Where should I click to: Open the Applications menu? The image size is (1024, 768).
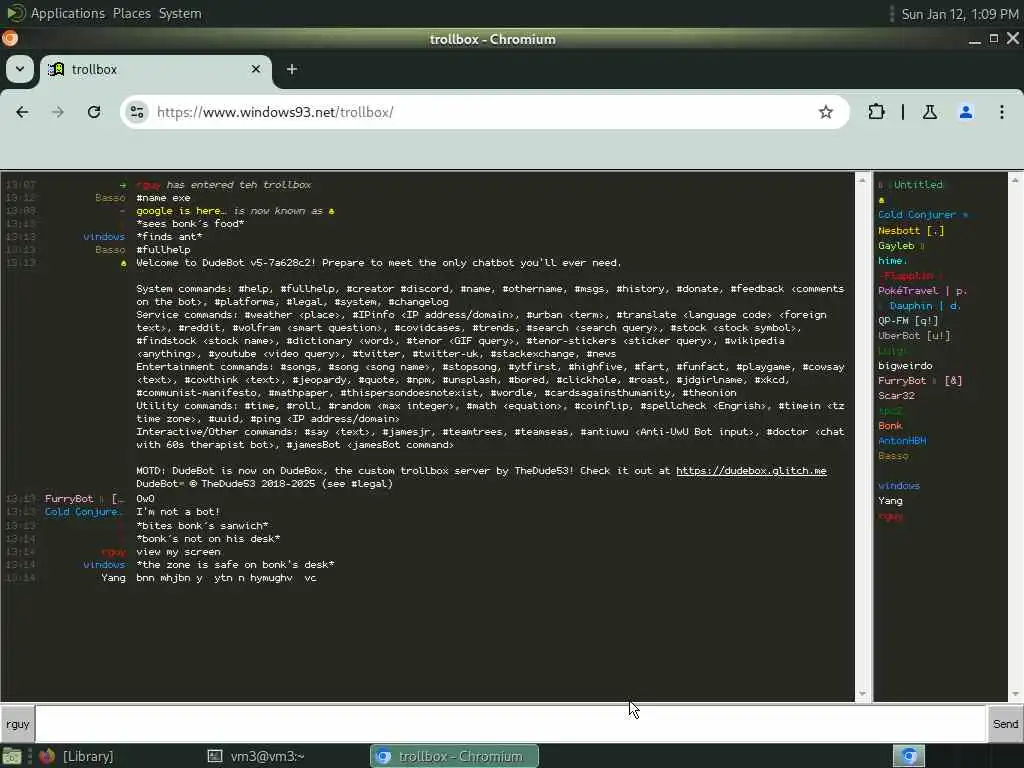68,13
